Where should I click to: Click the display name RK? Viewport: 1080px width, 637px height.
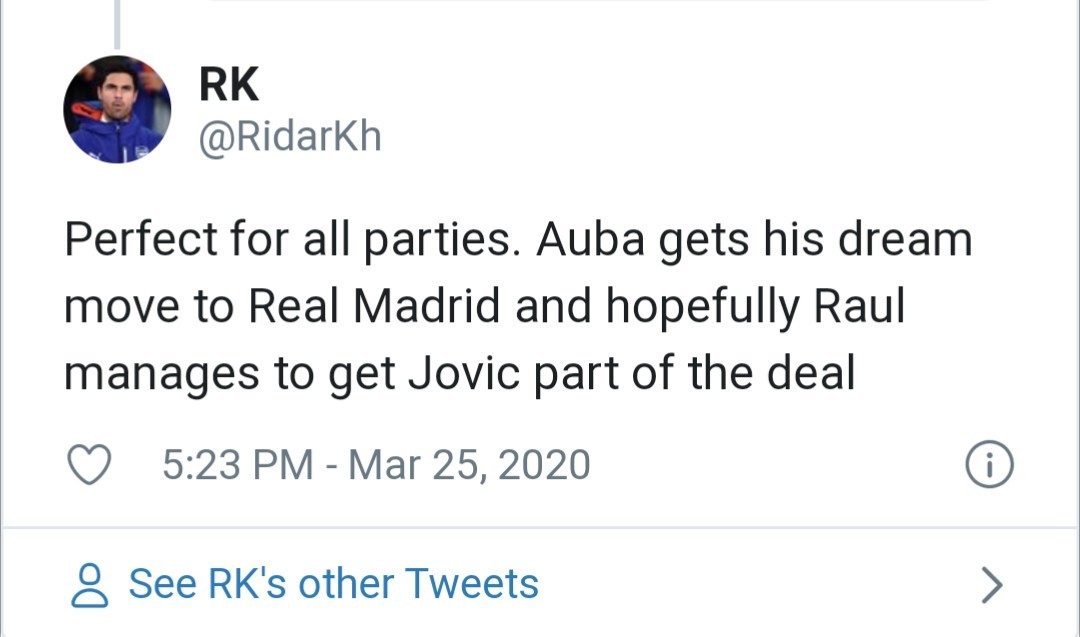click(x=227, y=83)
